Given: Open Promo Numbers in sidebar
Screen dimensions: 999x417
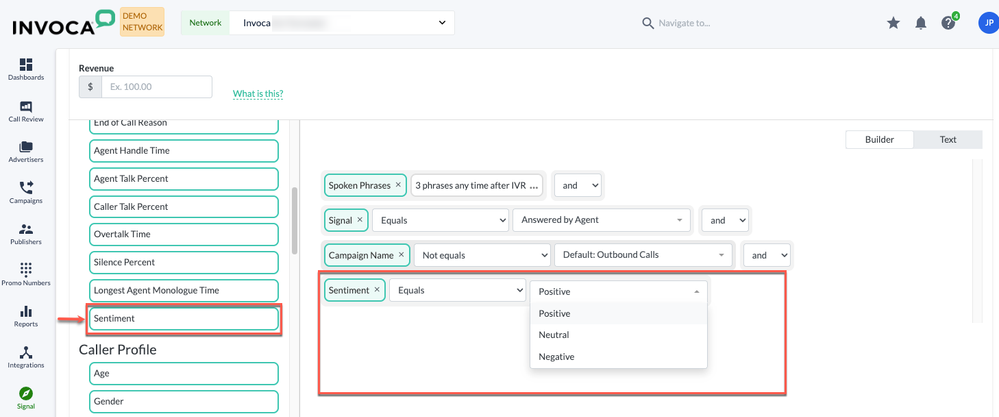Looking at the screenshot, I should [x=26, y=275].
